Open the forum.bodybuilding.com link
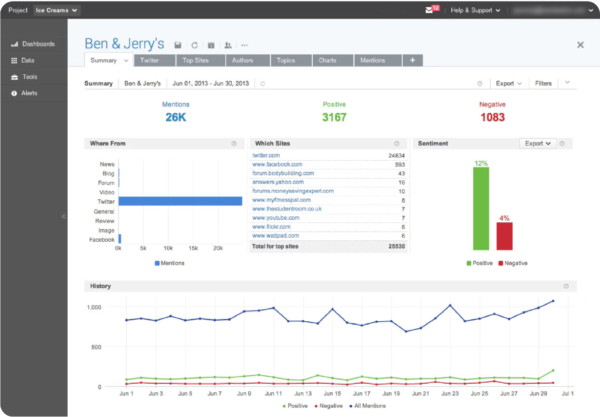The height and width of the screenshot is (417, 600). tap(283, 173)
